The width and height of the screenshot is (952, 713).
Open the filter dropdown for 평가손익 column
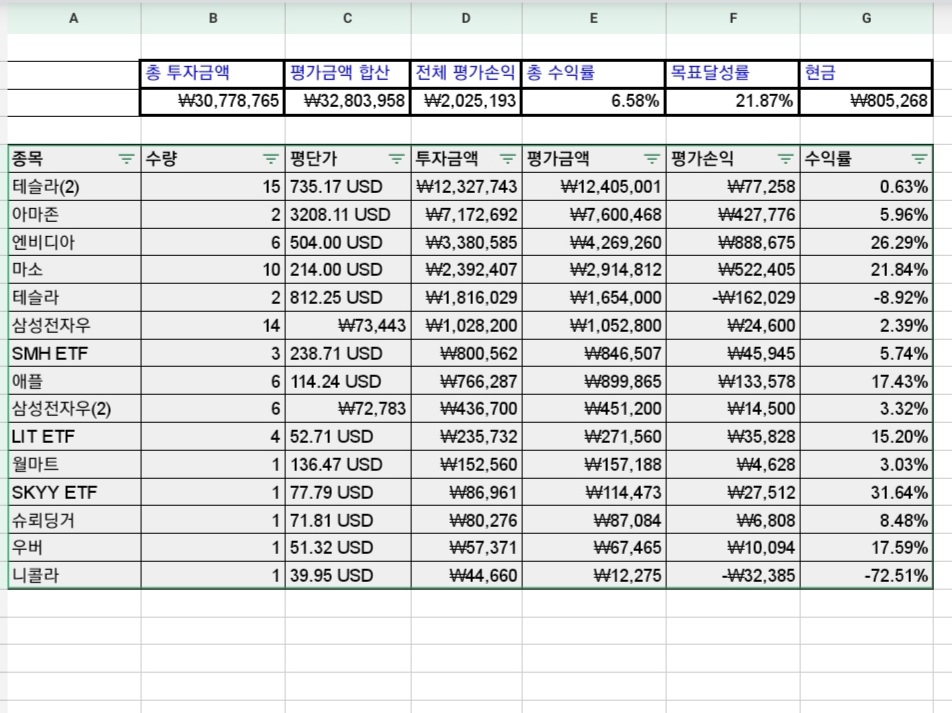(785, 159)
